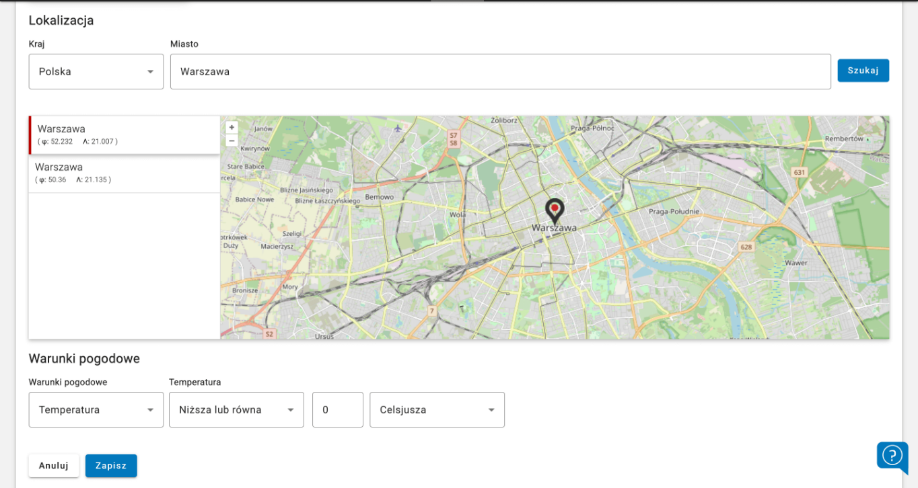Select Warszawa result with latitude 50.36
The image size is (918, 488).
[125, 173]
